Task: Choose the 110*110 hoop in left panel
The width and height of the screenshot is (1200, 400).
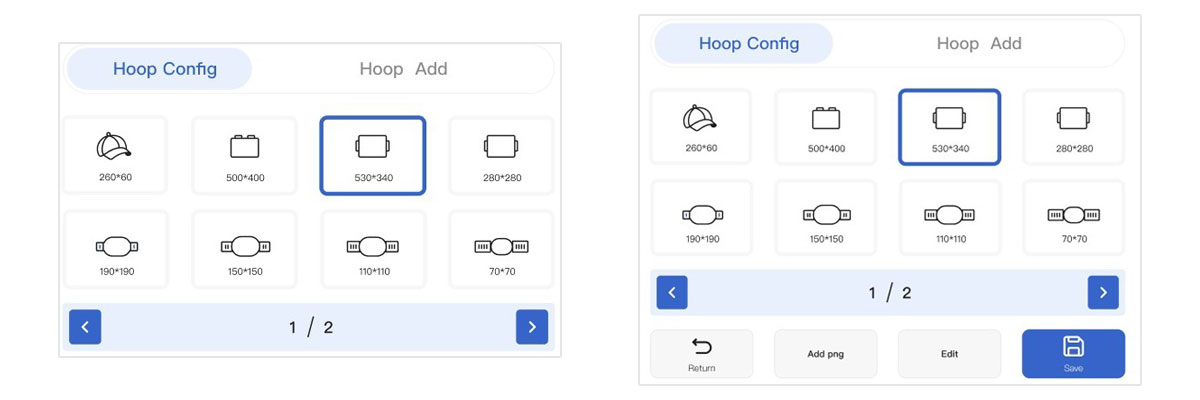Action: [372, 249]
